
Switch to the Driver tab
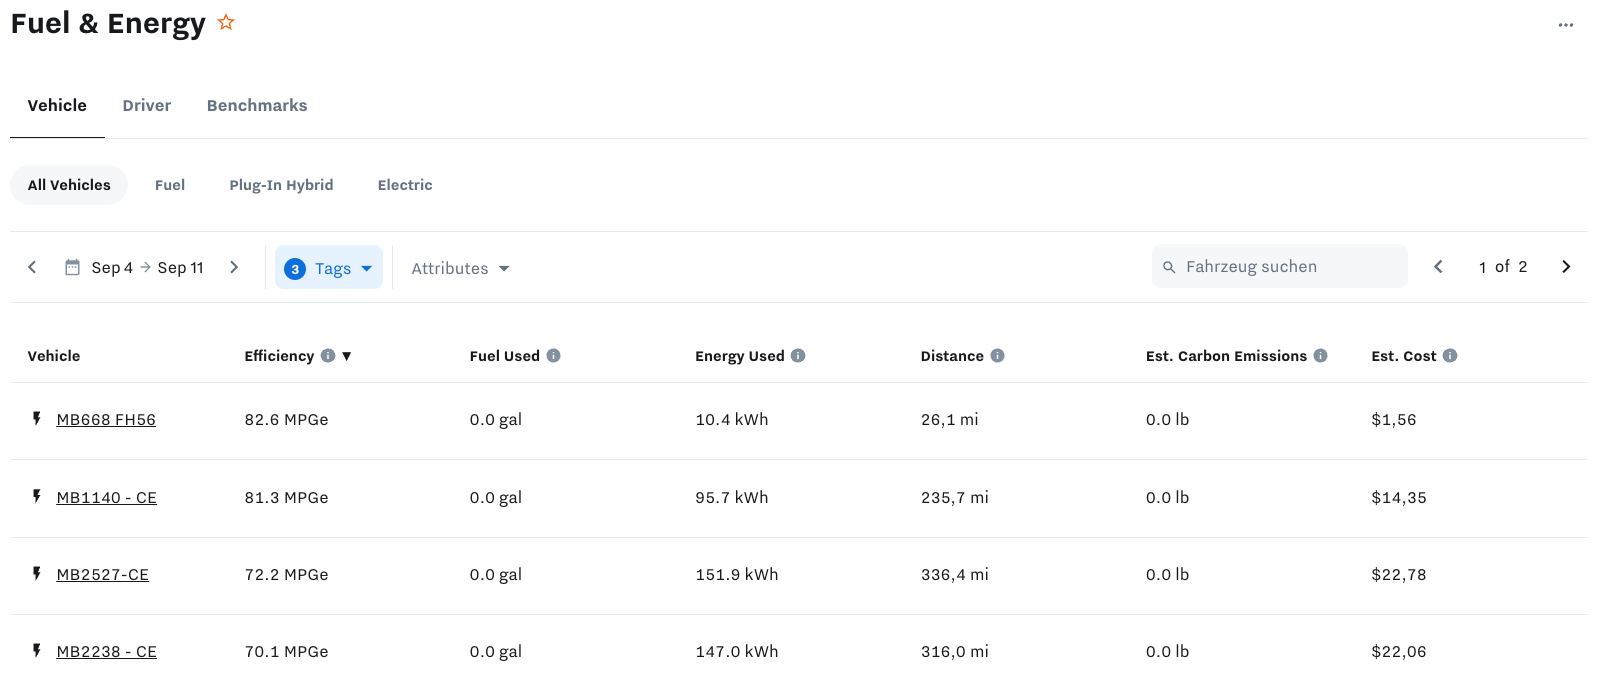click(x=146, y=105)
